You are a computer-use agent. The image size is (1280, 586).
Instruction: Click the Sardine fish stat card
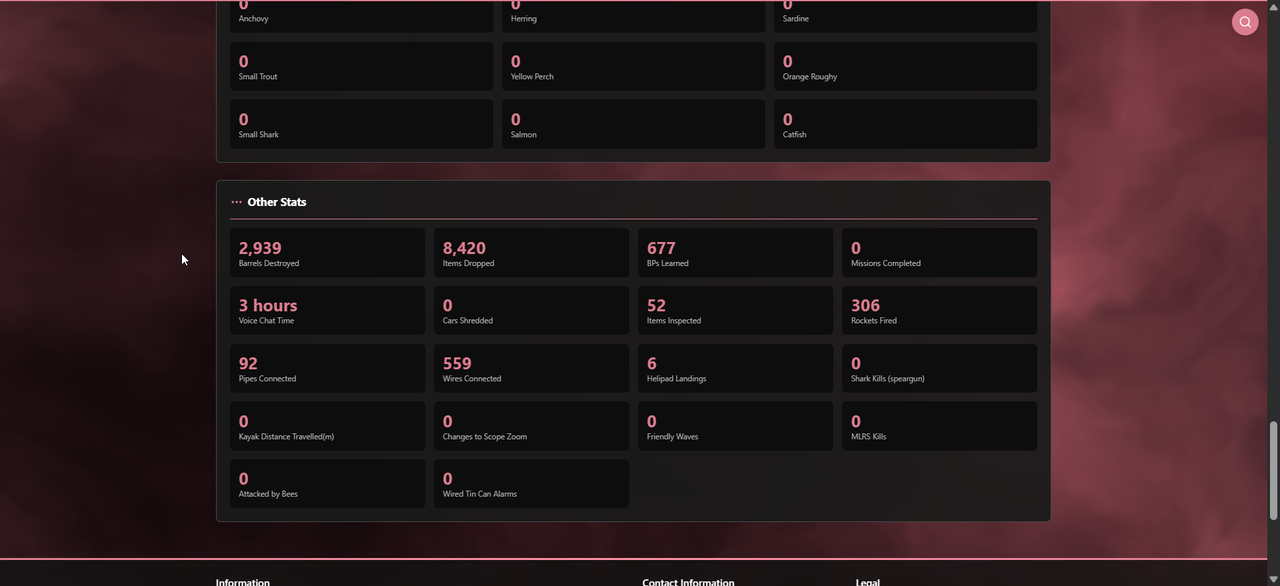pyautogui.click(x=905, y=15)
